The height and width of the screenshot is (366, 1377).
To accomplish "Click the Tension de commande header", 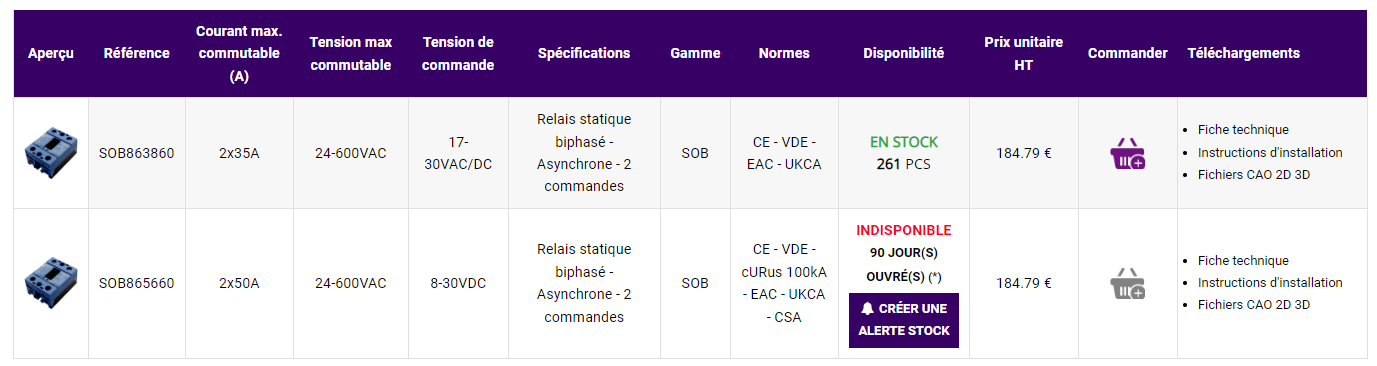I will tap(459, 54).
